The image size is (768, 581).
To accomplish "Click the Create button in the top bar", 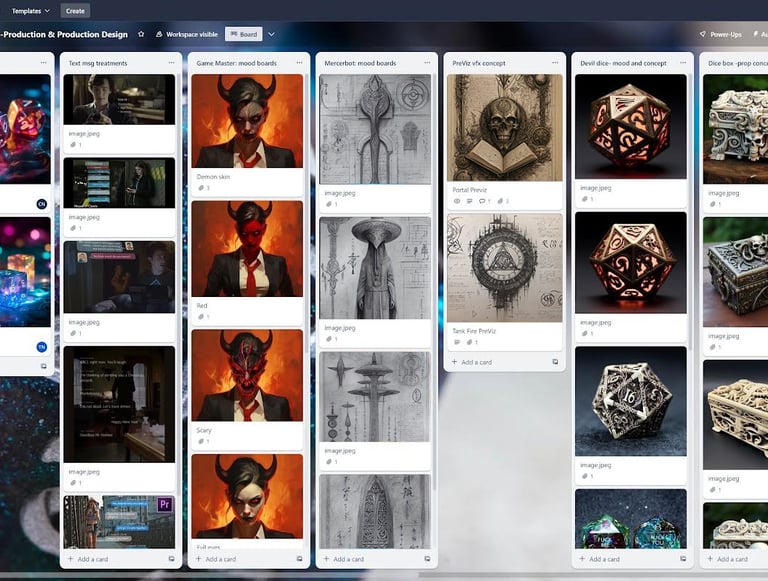I will tap(75, 11).
